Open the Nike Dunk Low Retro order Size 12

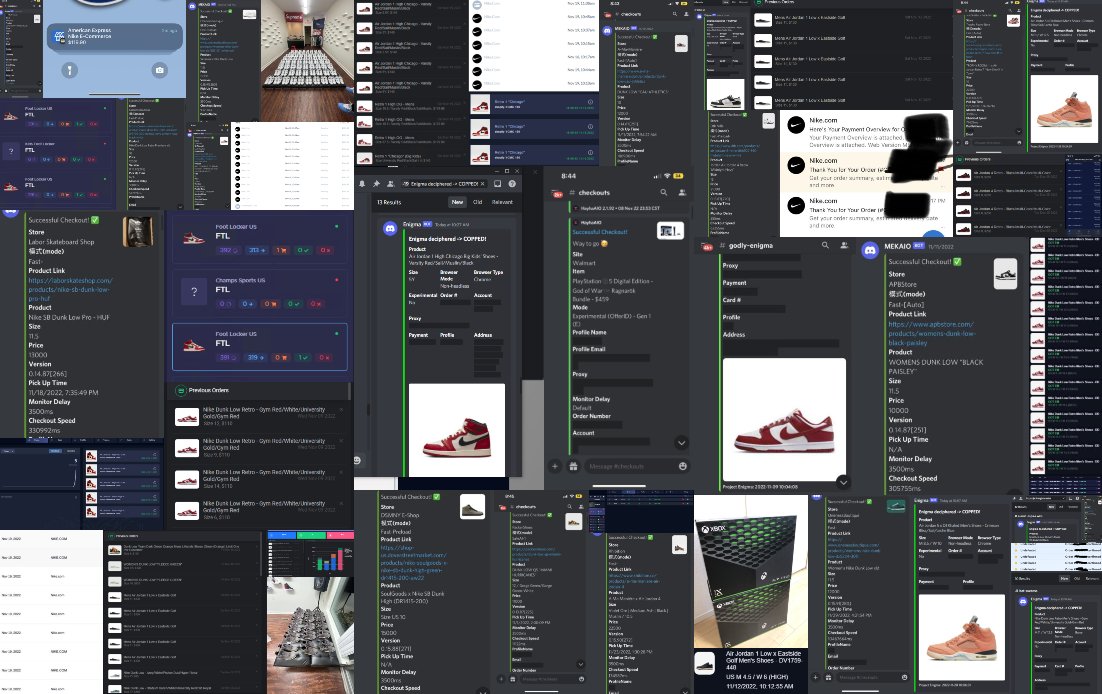tap(259, 416)
